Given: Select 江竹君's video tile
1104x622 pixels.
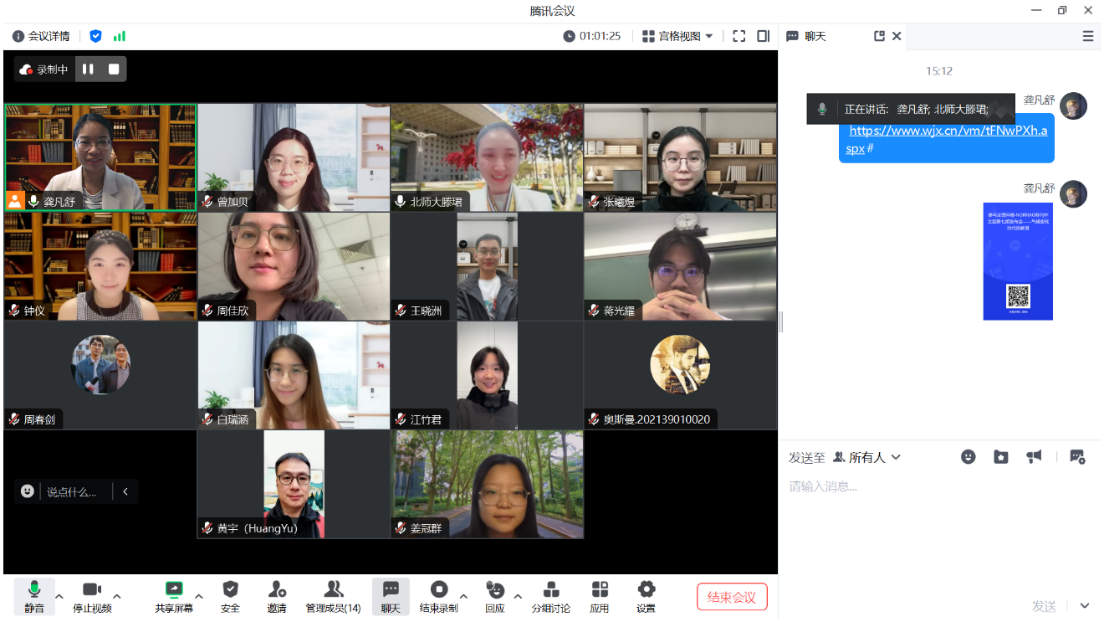Looking at the screenshot, I should tap(487, 375).
